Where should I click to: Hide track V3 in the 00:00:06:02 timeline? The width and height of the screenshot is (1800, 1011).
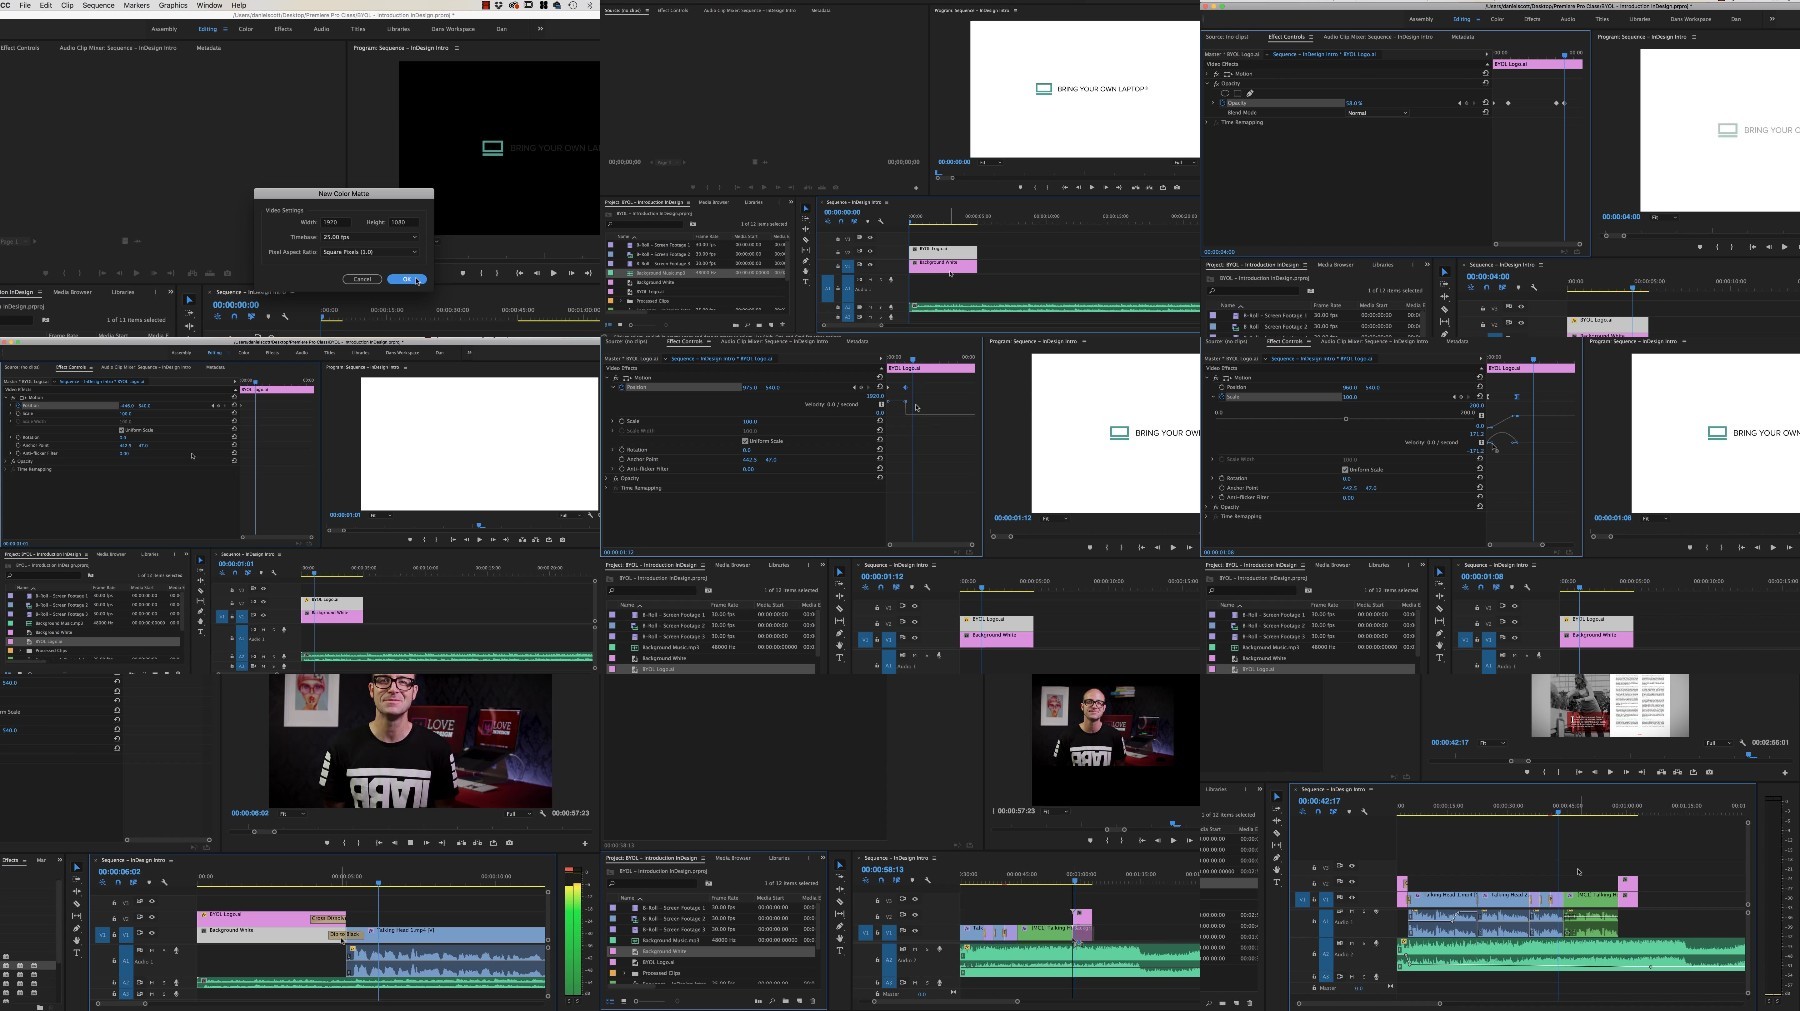[x=152, y=902]
